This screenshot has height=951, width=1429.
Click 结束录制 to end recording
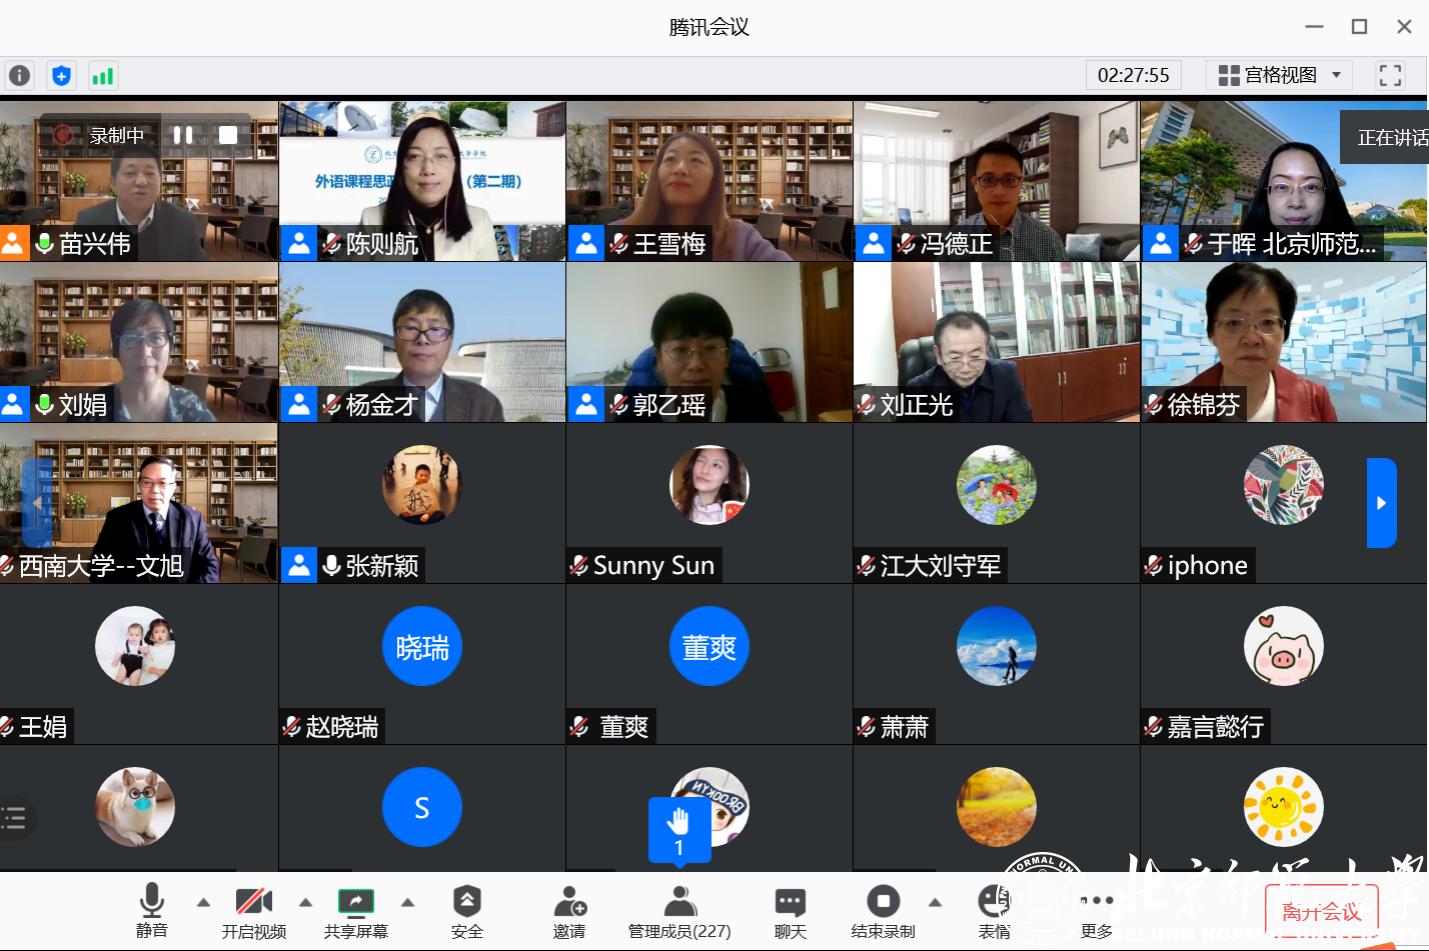pyautogui.click(x=882, y=911)
